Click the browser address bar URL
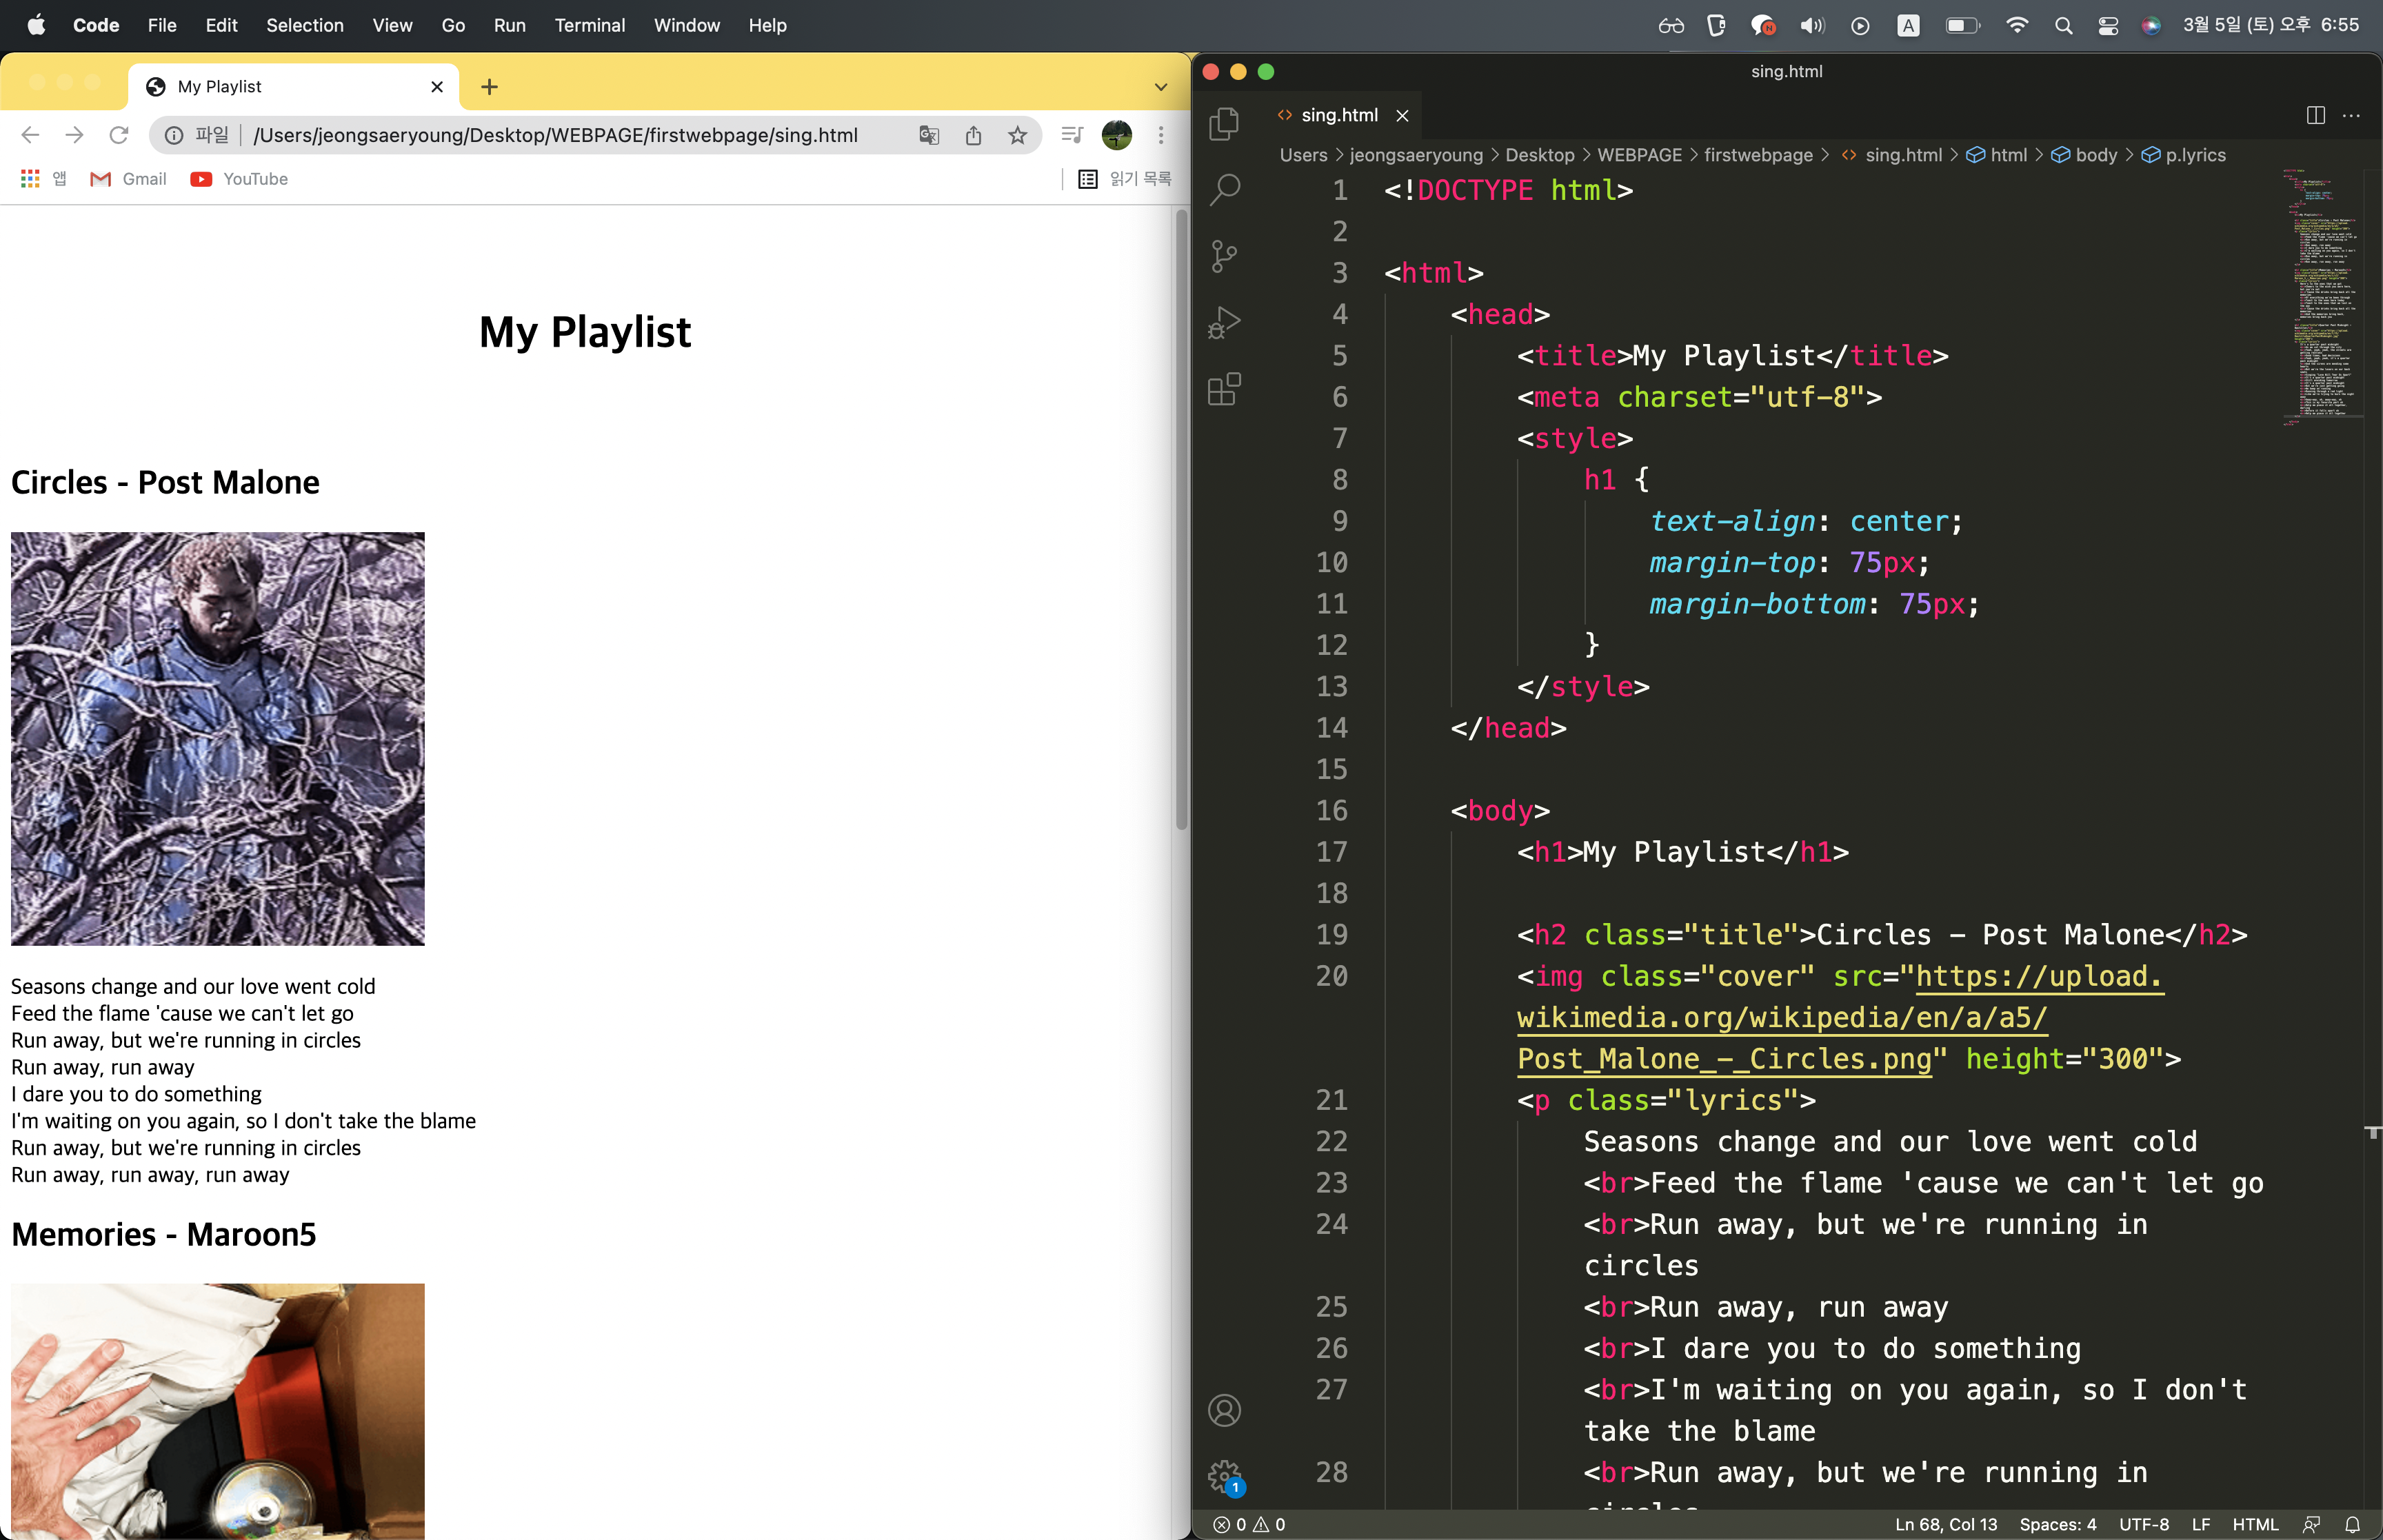Screen dimensions: 2383x1540 555,135
